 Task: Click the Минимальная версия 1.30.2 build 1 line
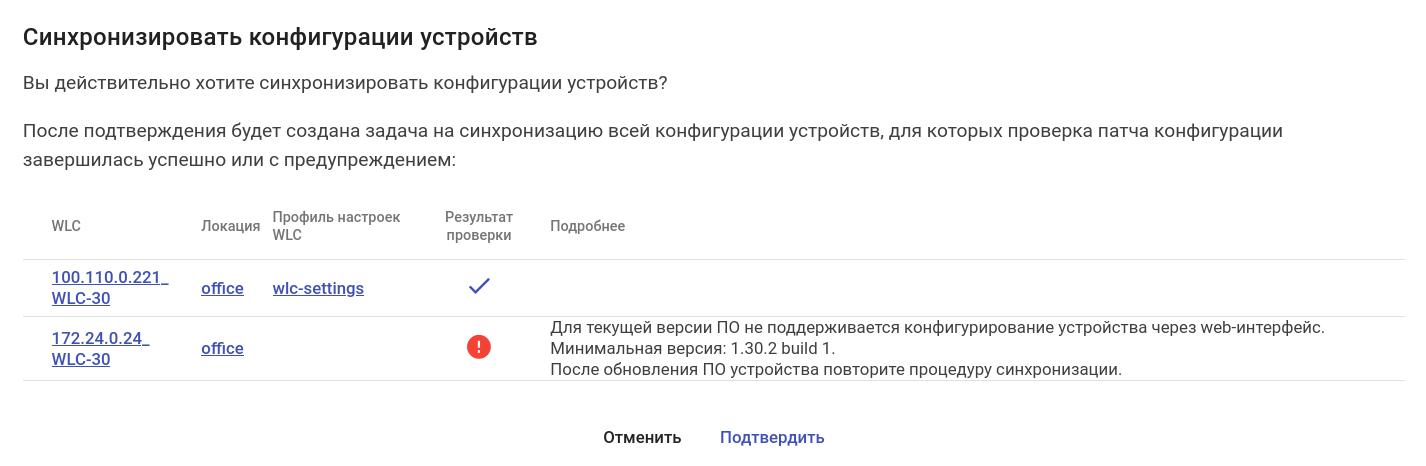pos(692,348)
